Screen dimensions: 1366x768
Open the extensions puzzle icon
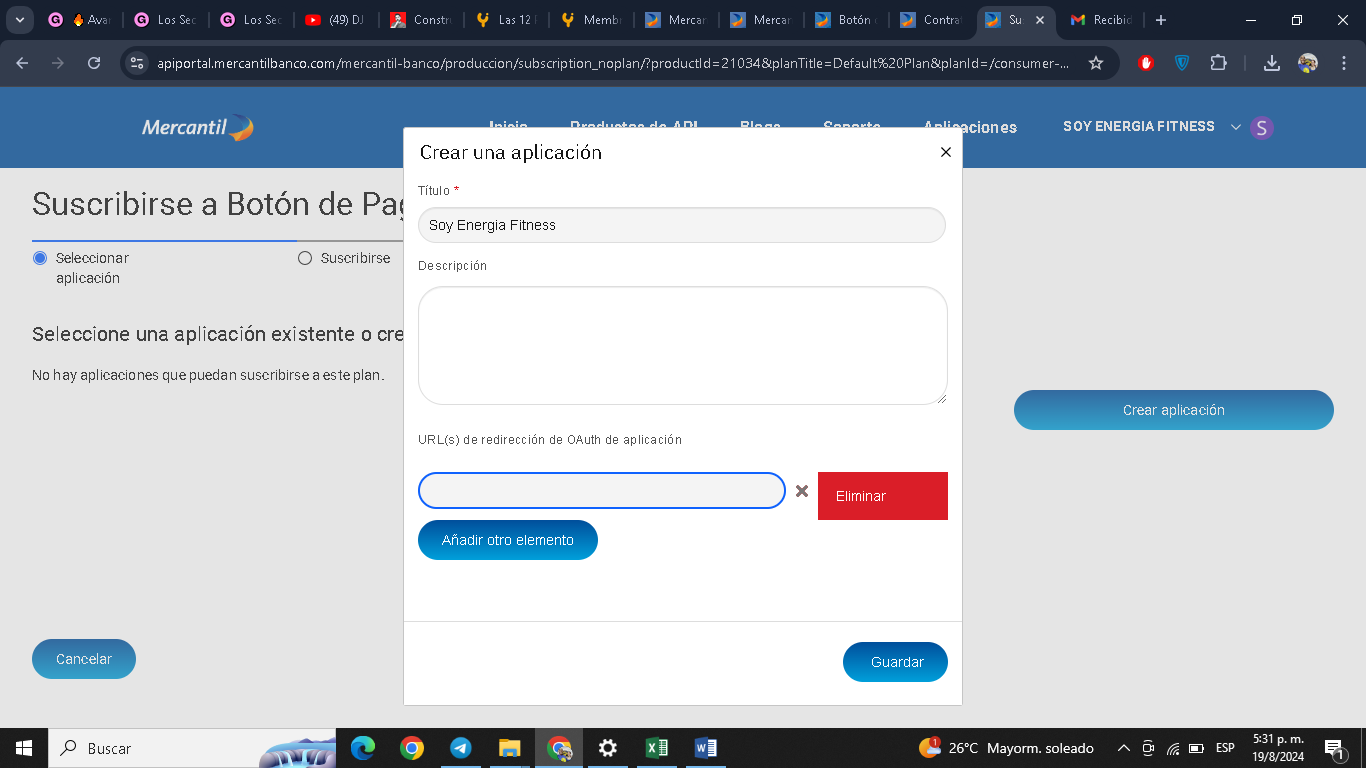1218,63
